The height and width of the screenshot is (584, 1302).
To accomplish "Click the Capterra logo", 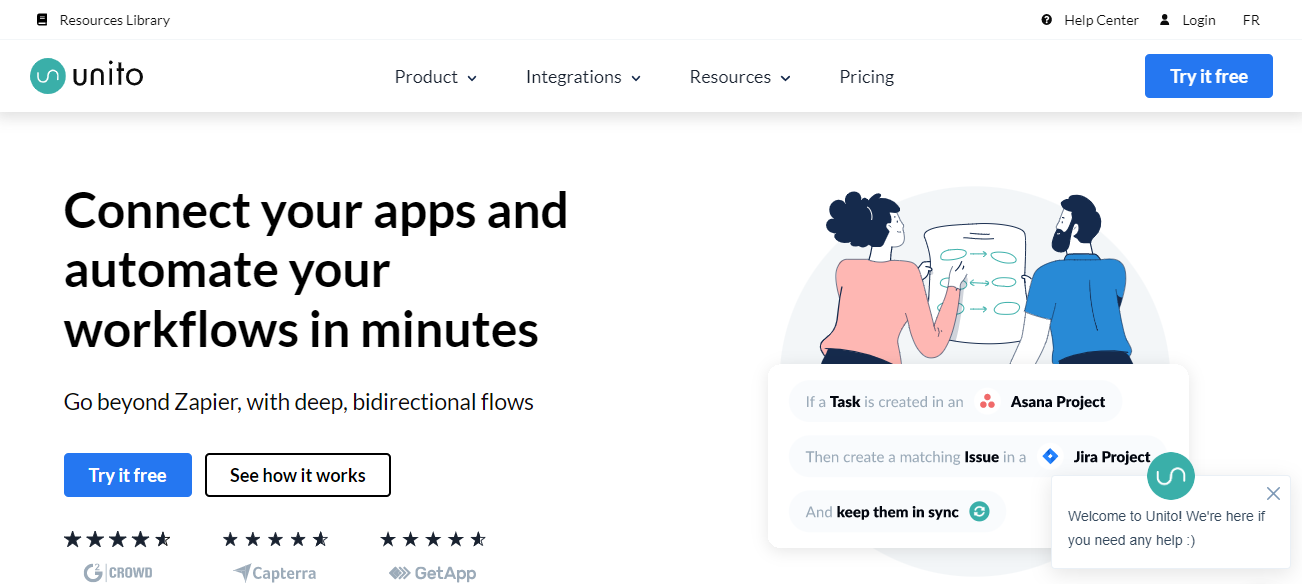I will 275,573.
